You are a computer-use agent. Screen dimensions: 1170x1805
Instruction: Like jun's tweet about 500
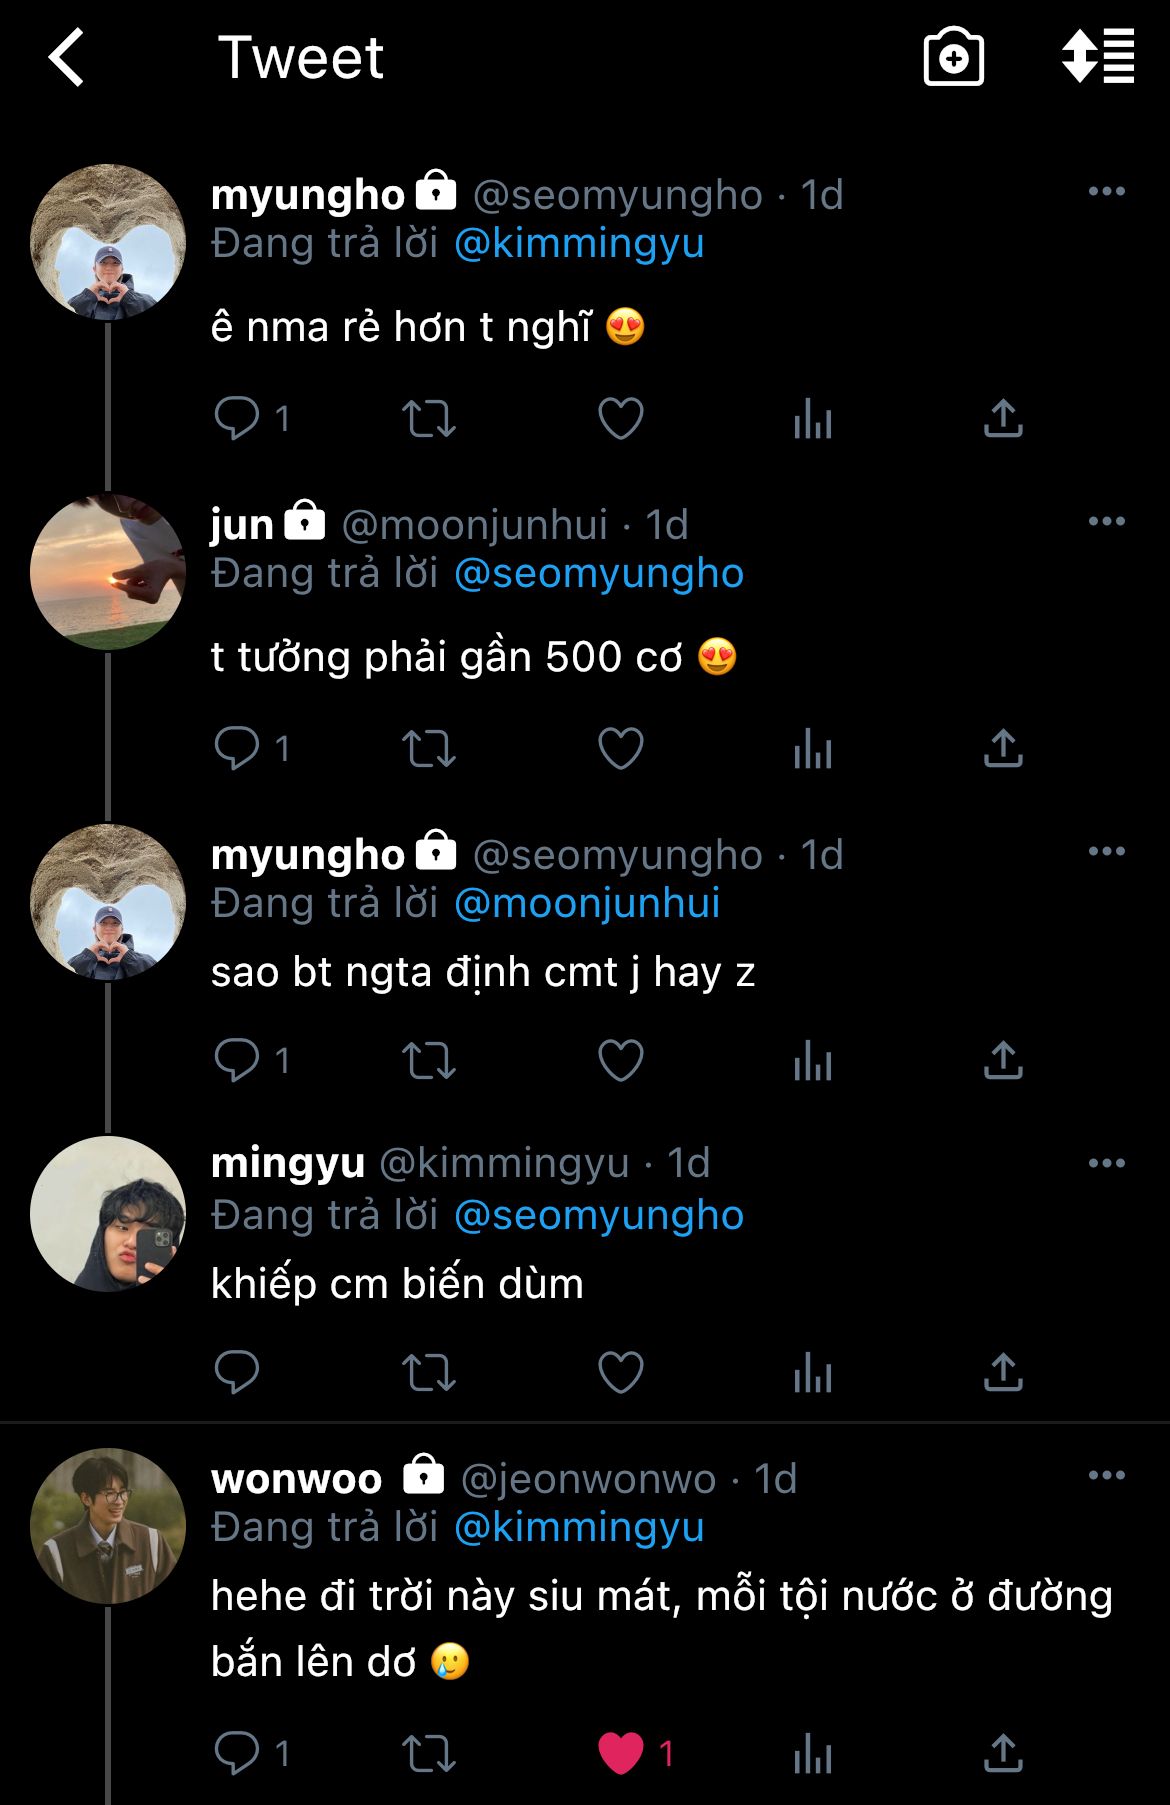click(x=621, y=748)
